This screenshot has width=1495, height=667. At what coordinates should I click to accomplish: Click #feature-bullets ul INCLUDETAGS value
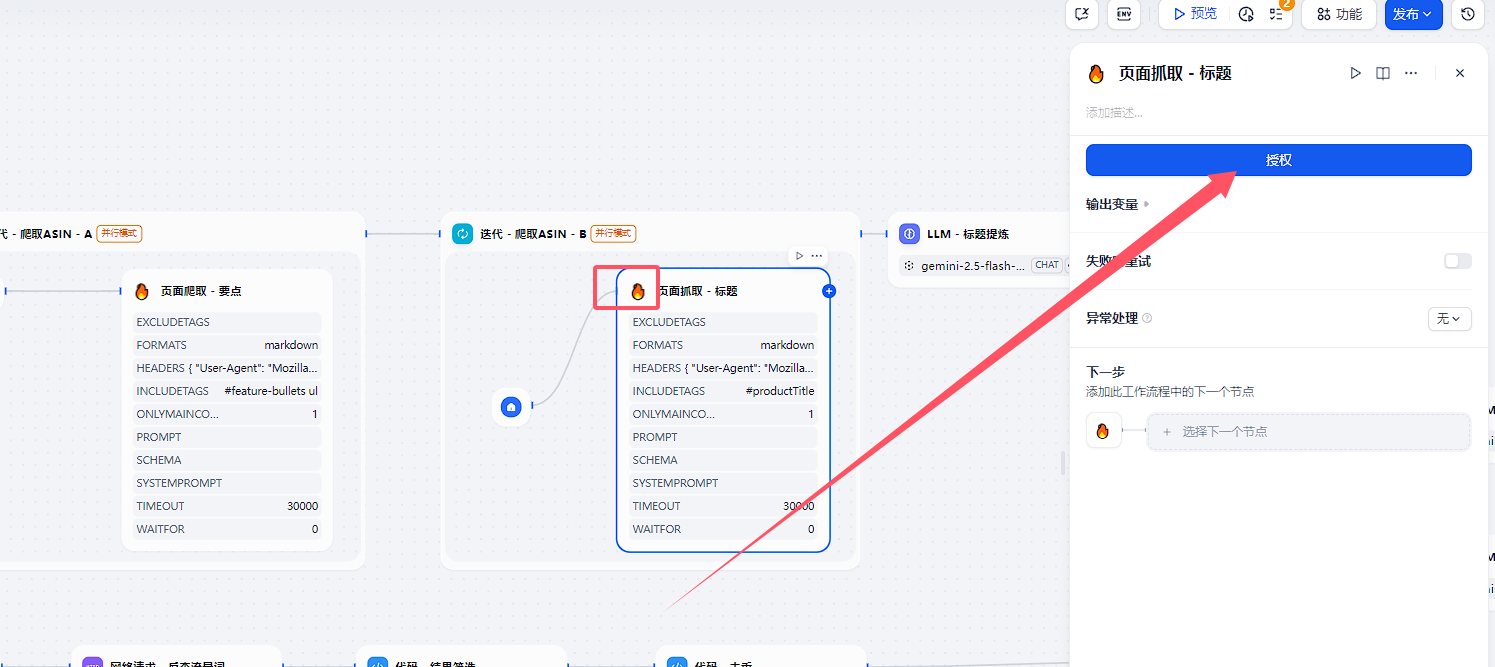click(271, 391)
